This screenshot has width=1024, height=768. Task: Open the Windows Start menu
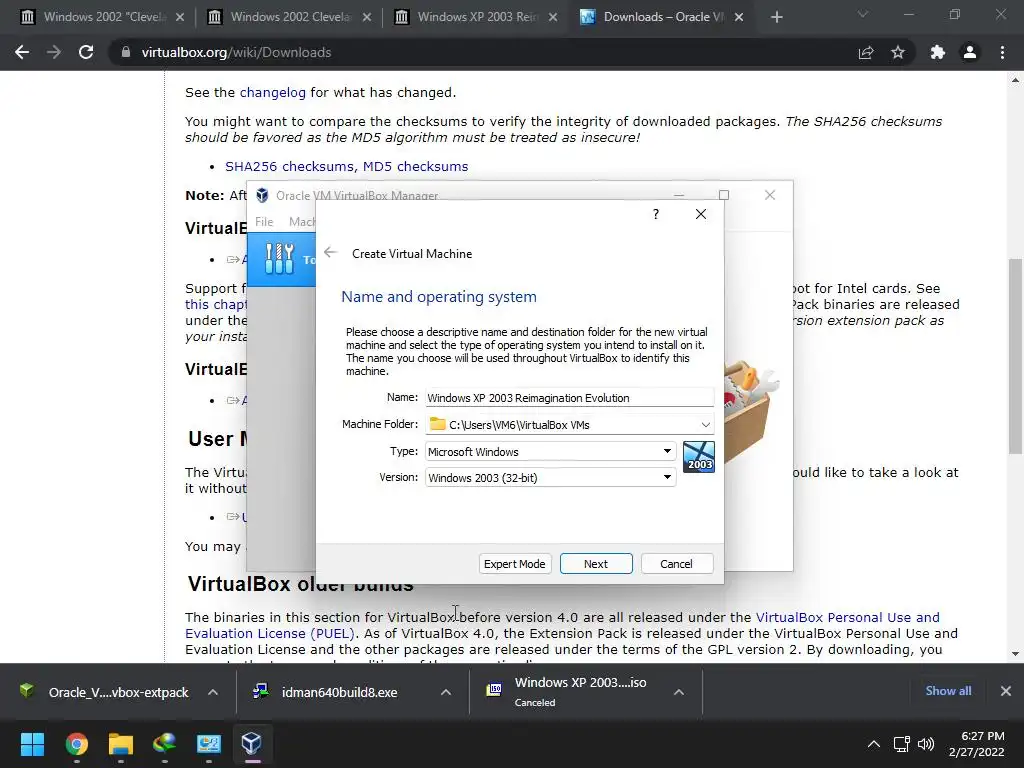point(32,744)
